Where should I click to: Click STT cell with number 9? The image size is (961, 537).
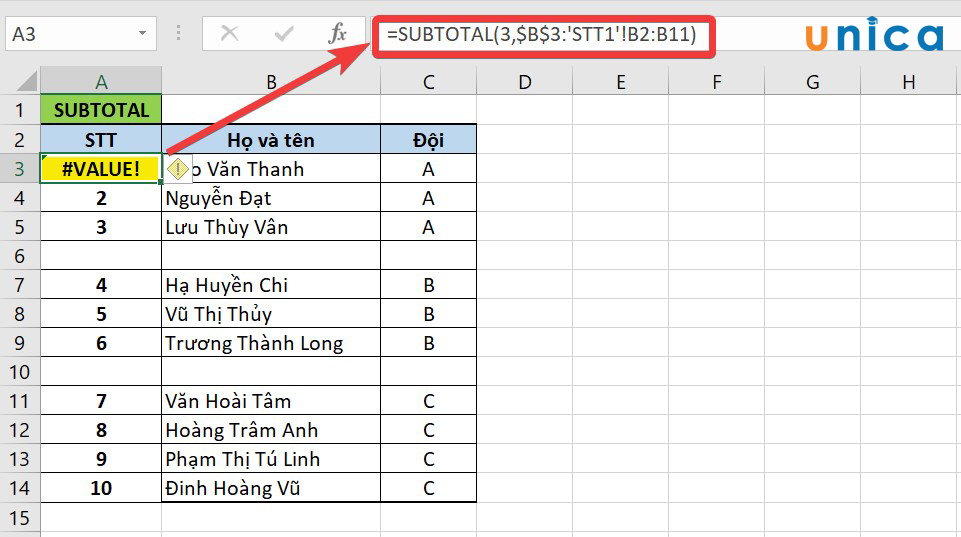point(101,459)
